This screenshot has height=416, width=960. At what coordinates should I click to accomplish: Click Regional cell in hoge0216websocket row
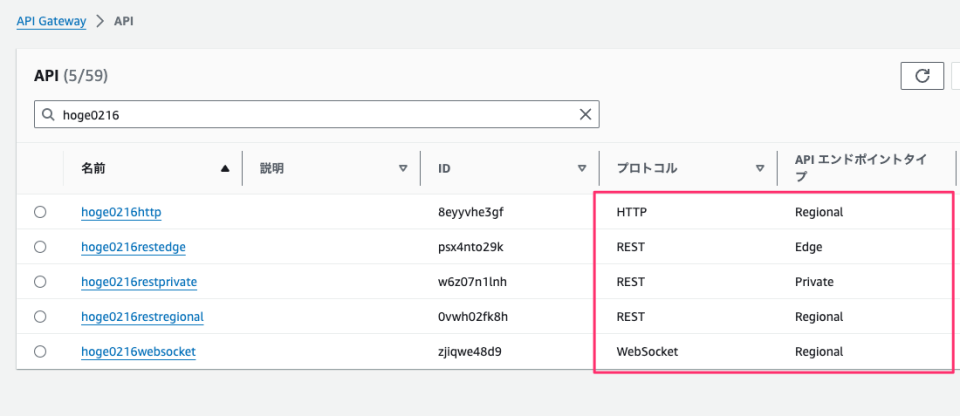(x=819, y=352)
